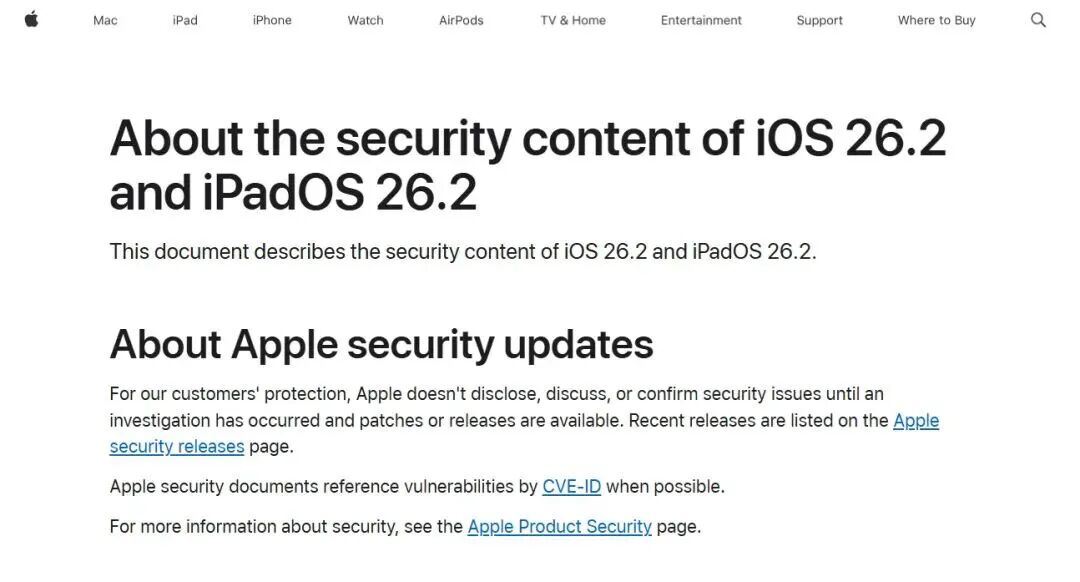Select iPad in the top navigation
Viewport: 1080px width, 582px height.
click(x=185, y=19)
